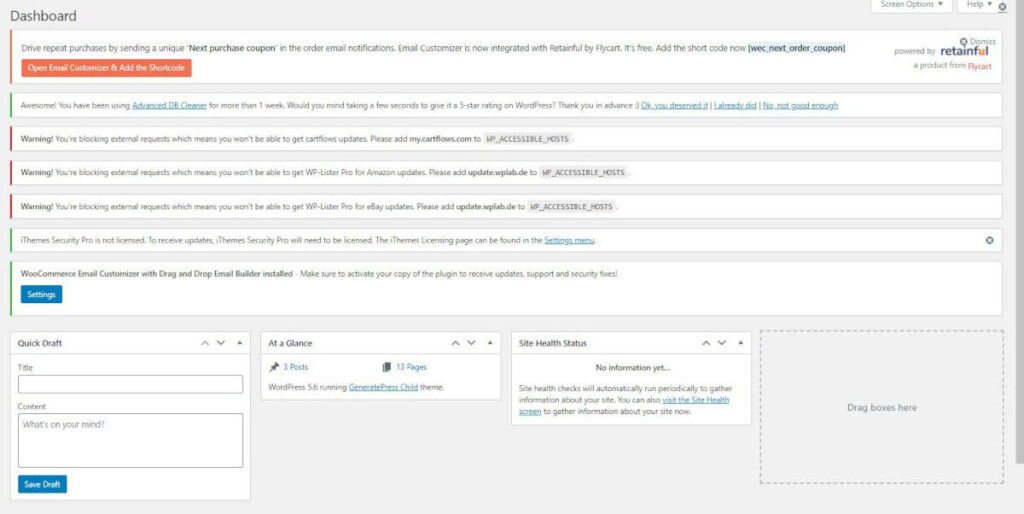Click the [wec_next_order_coupon] shortcode text
Screen dimensions: 1024x514
[x=796, y=48]
